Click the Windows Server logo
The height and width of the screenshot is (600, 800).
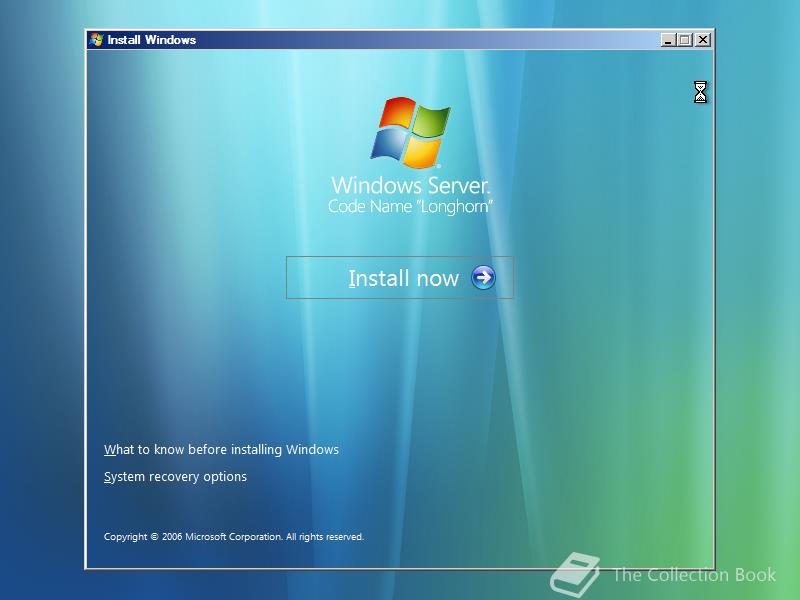pos(411,133)
